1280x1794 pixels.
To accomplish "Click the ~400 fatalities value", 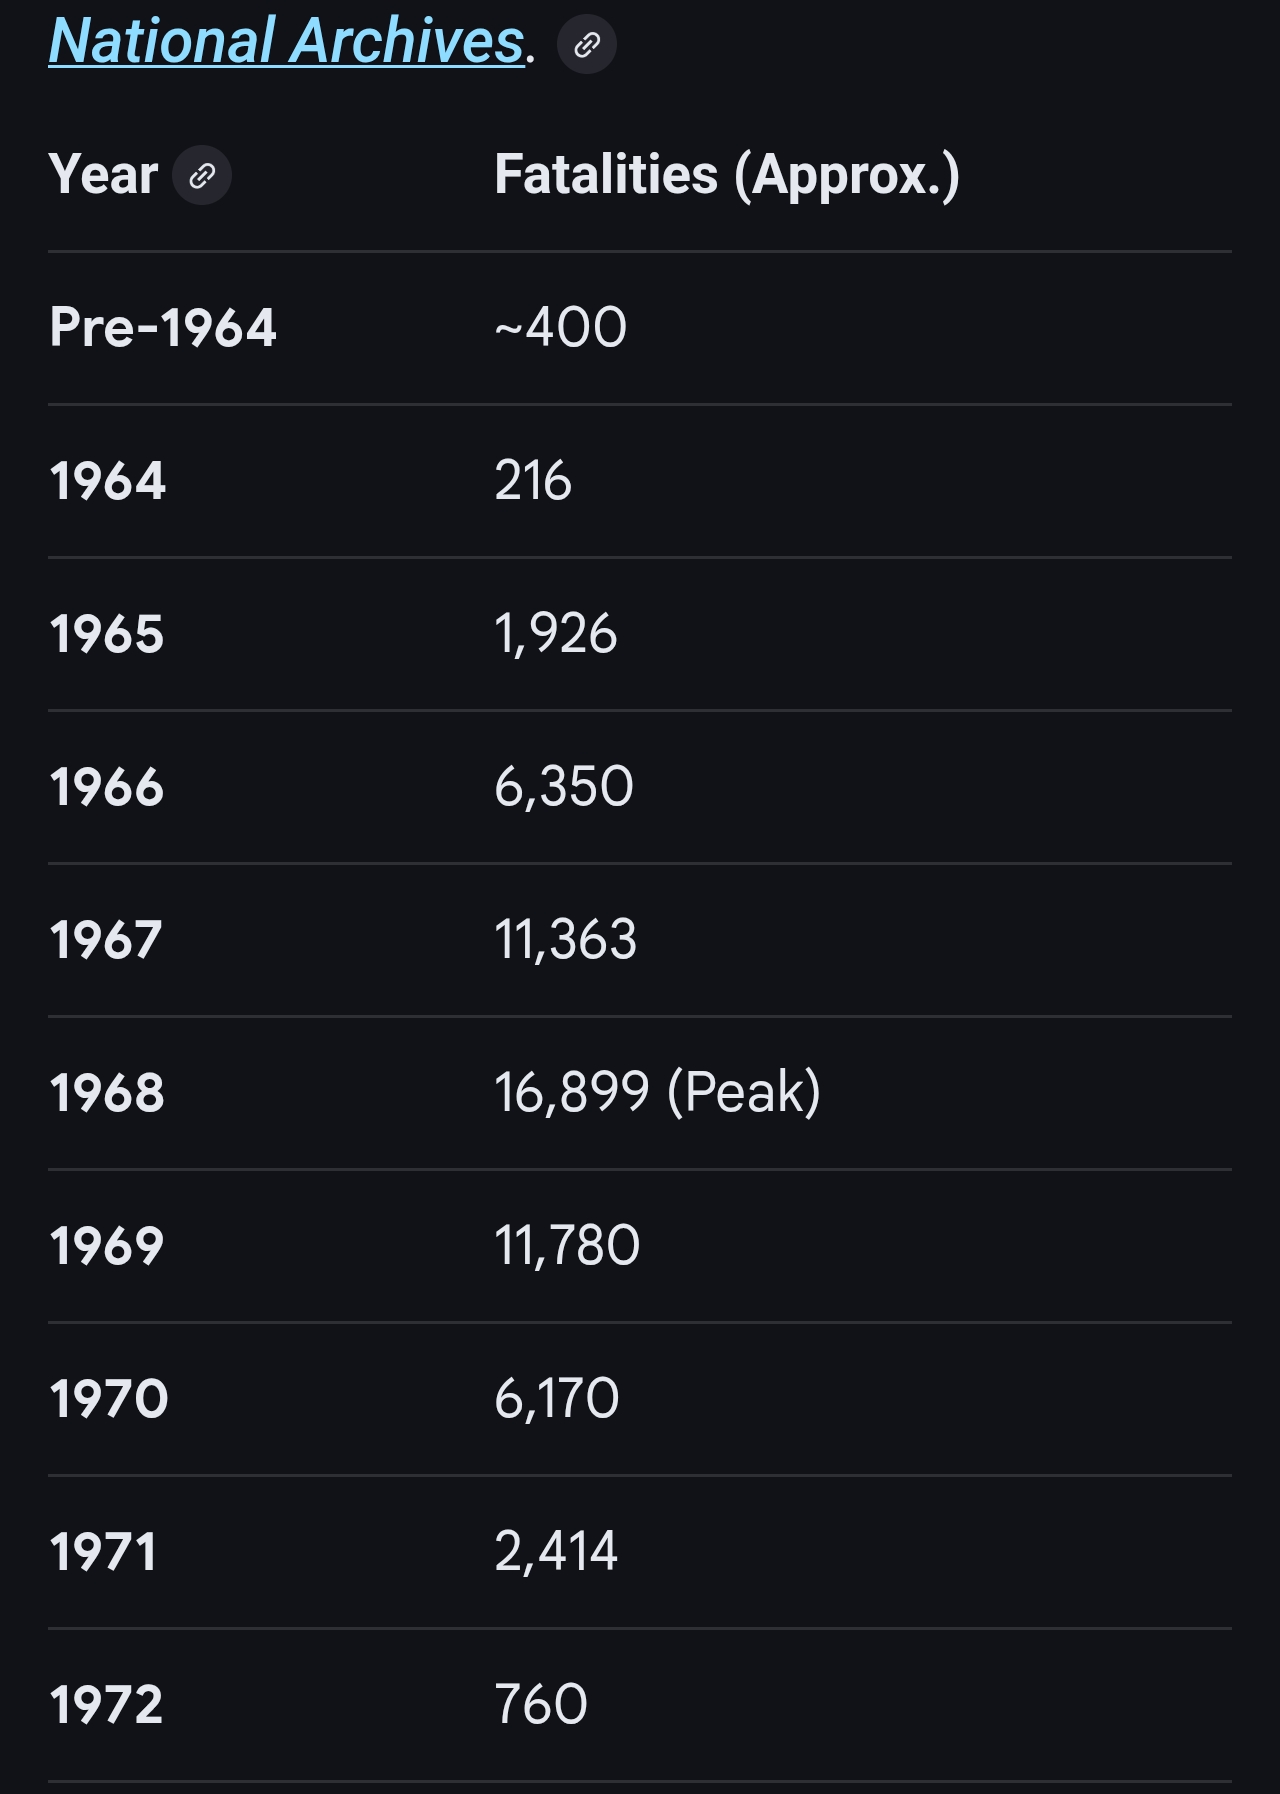I will pos(560,328).
